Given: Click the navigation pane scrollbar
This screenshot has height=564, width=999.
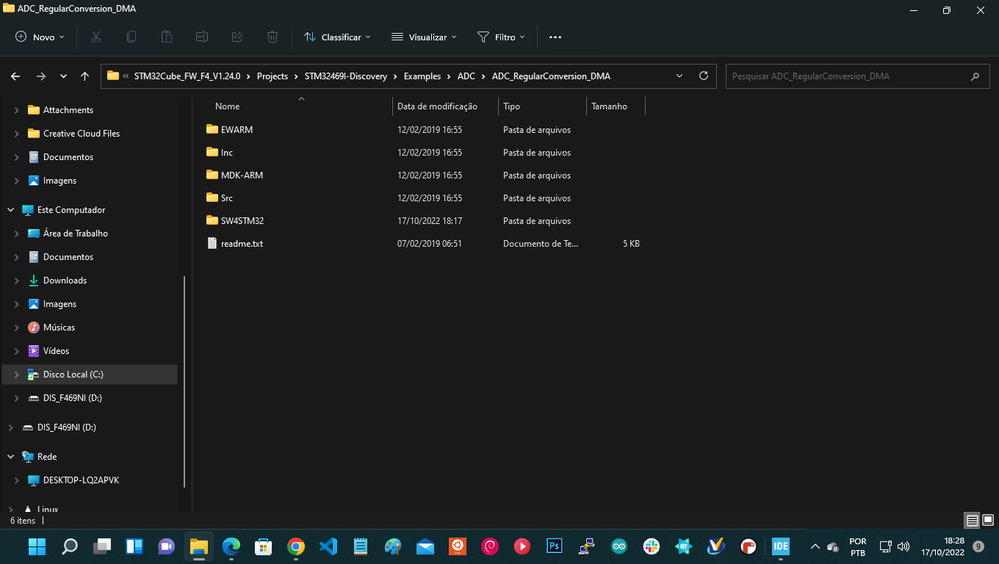Looking at the screenshot, I should coord(184,382).
